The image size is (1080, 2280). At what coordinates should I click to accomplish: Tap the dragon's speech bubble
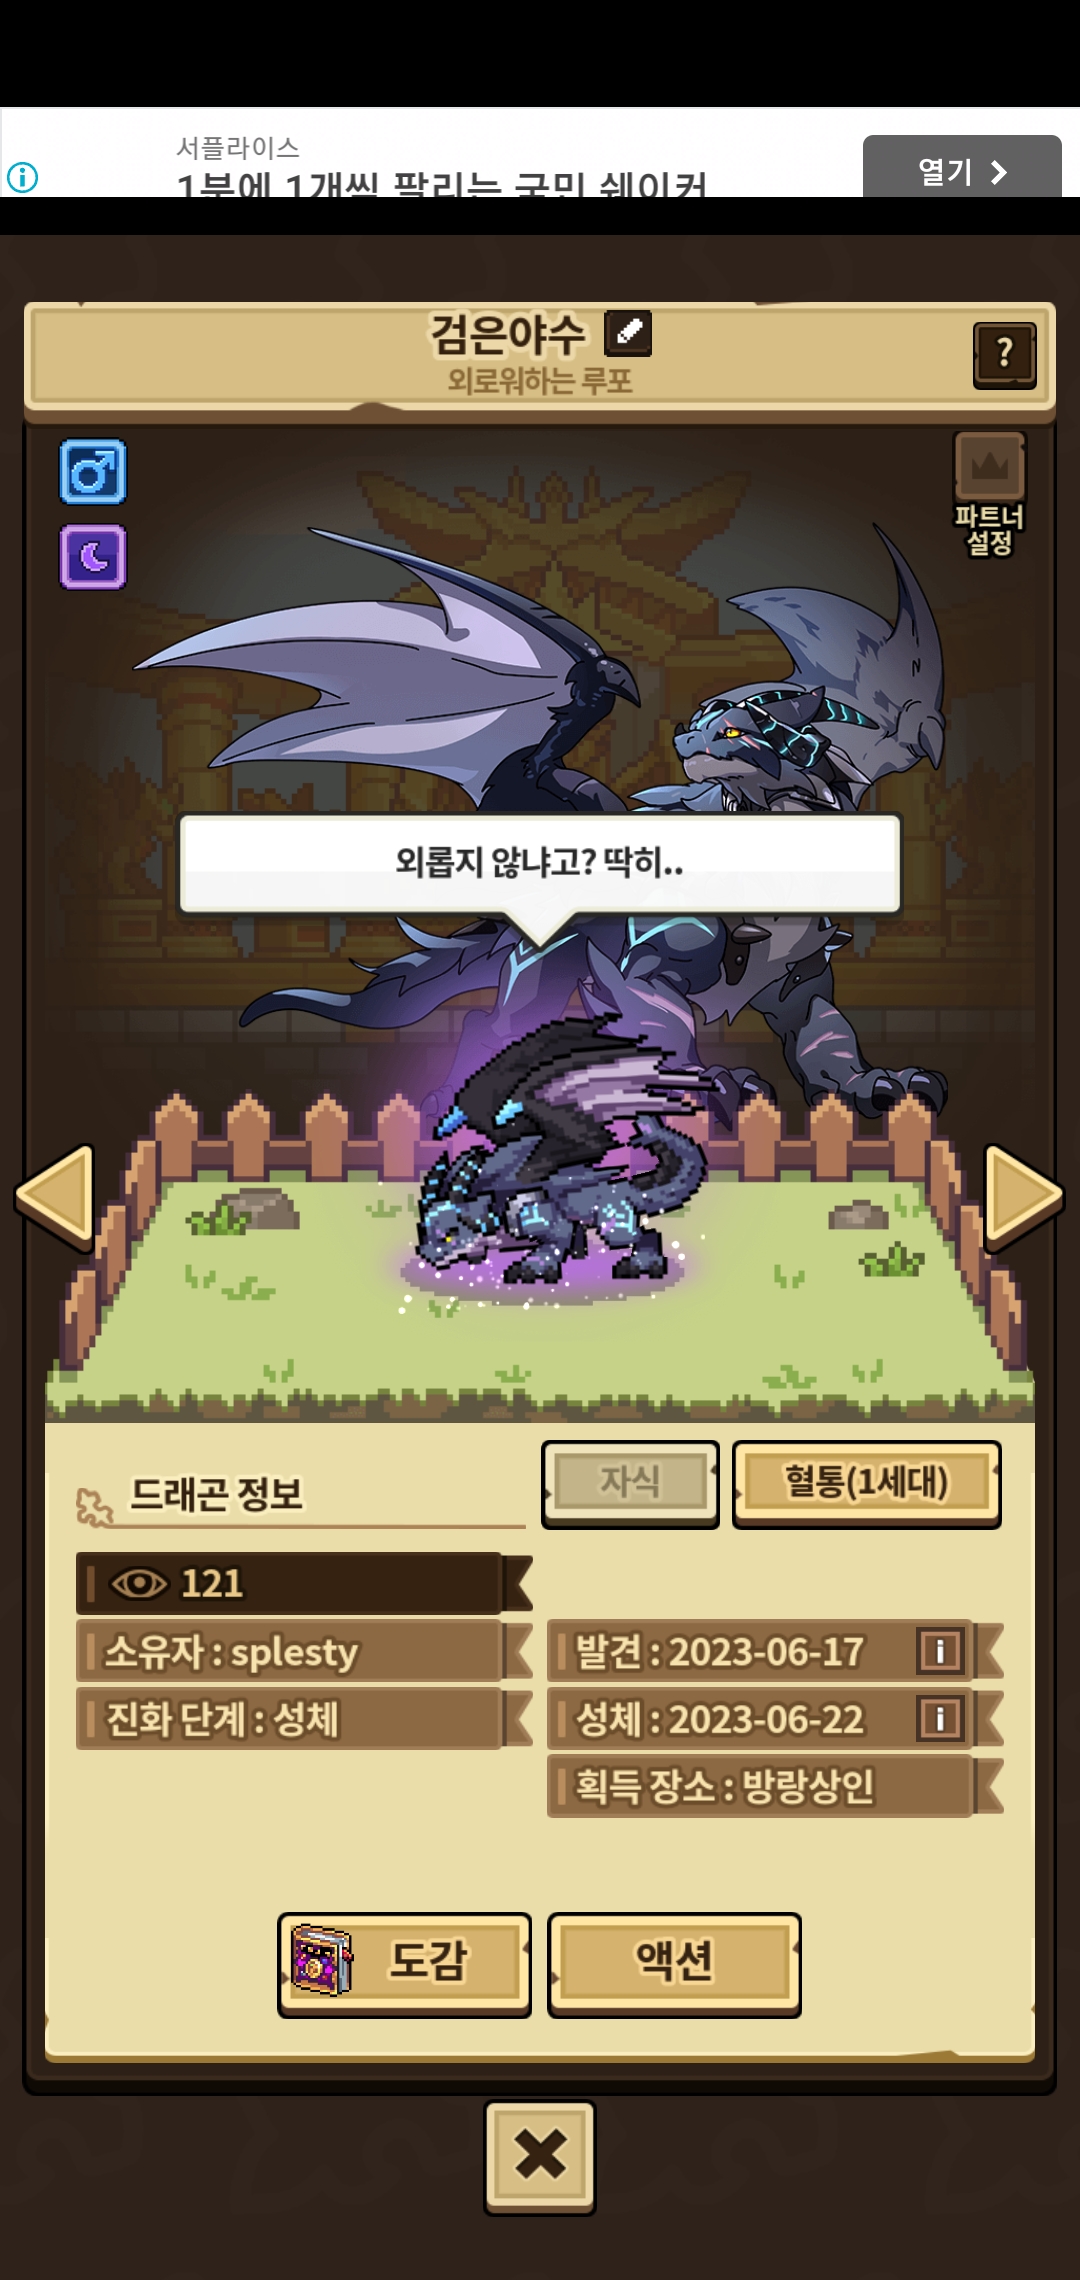point(540,862)
